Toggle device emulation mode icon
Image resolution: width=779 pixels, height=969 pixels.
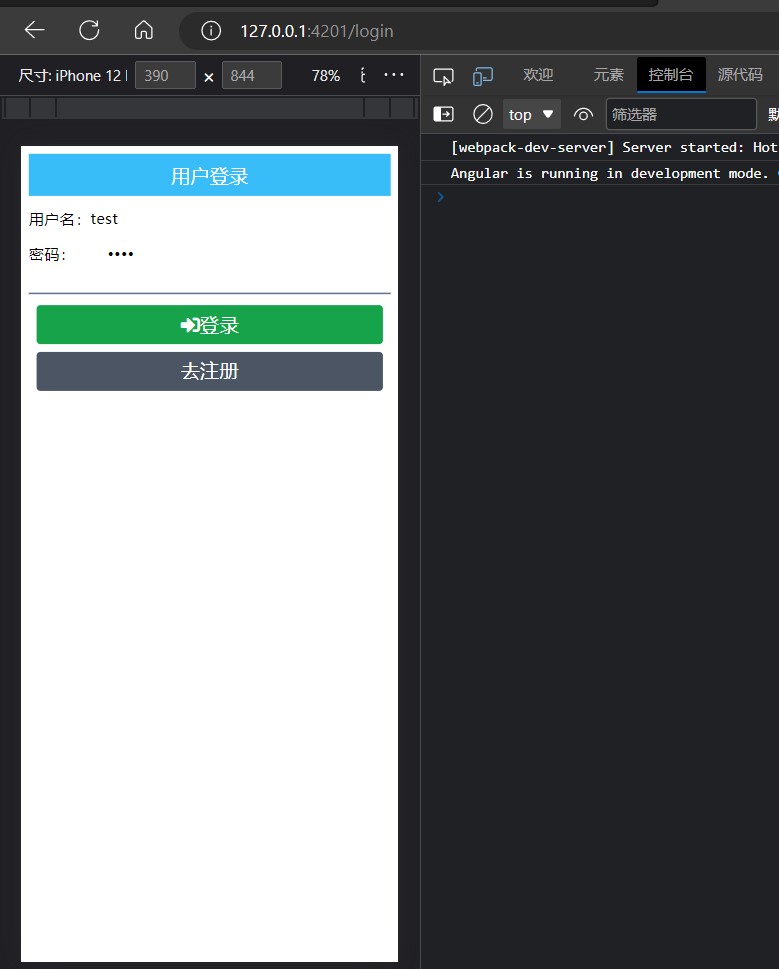pyautogui.click(x=482, y=76)
